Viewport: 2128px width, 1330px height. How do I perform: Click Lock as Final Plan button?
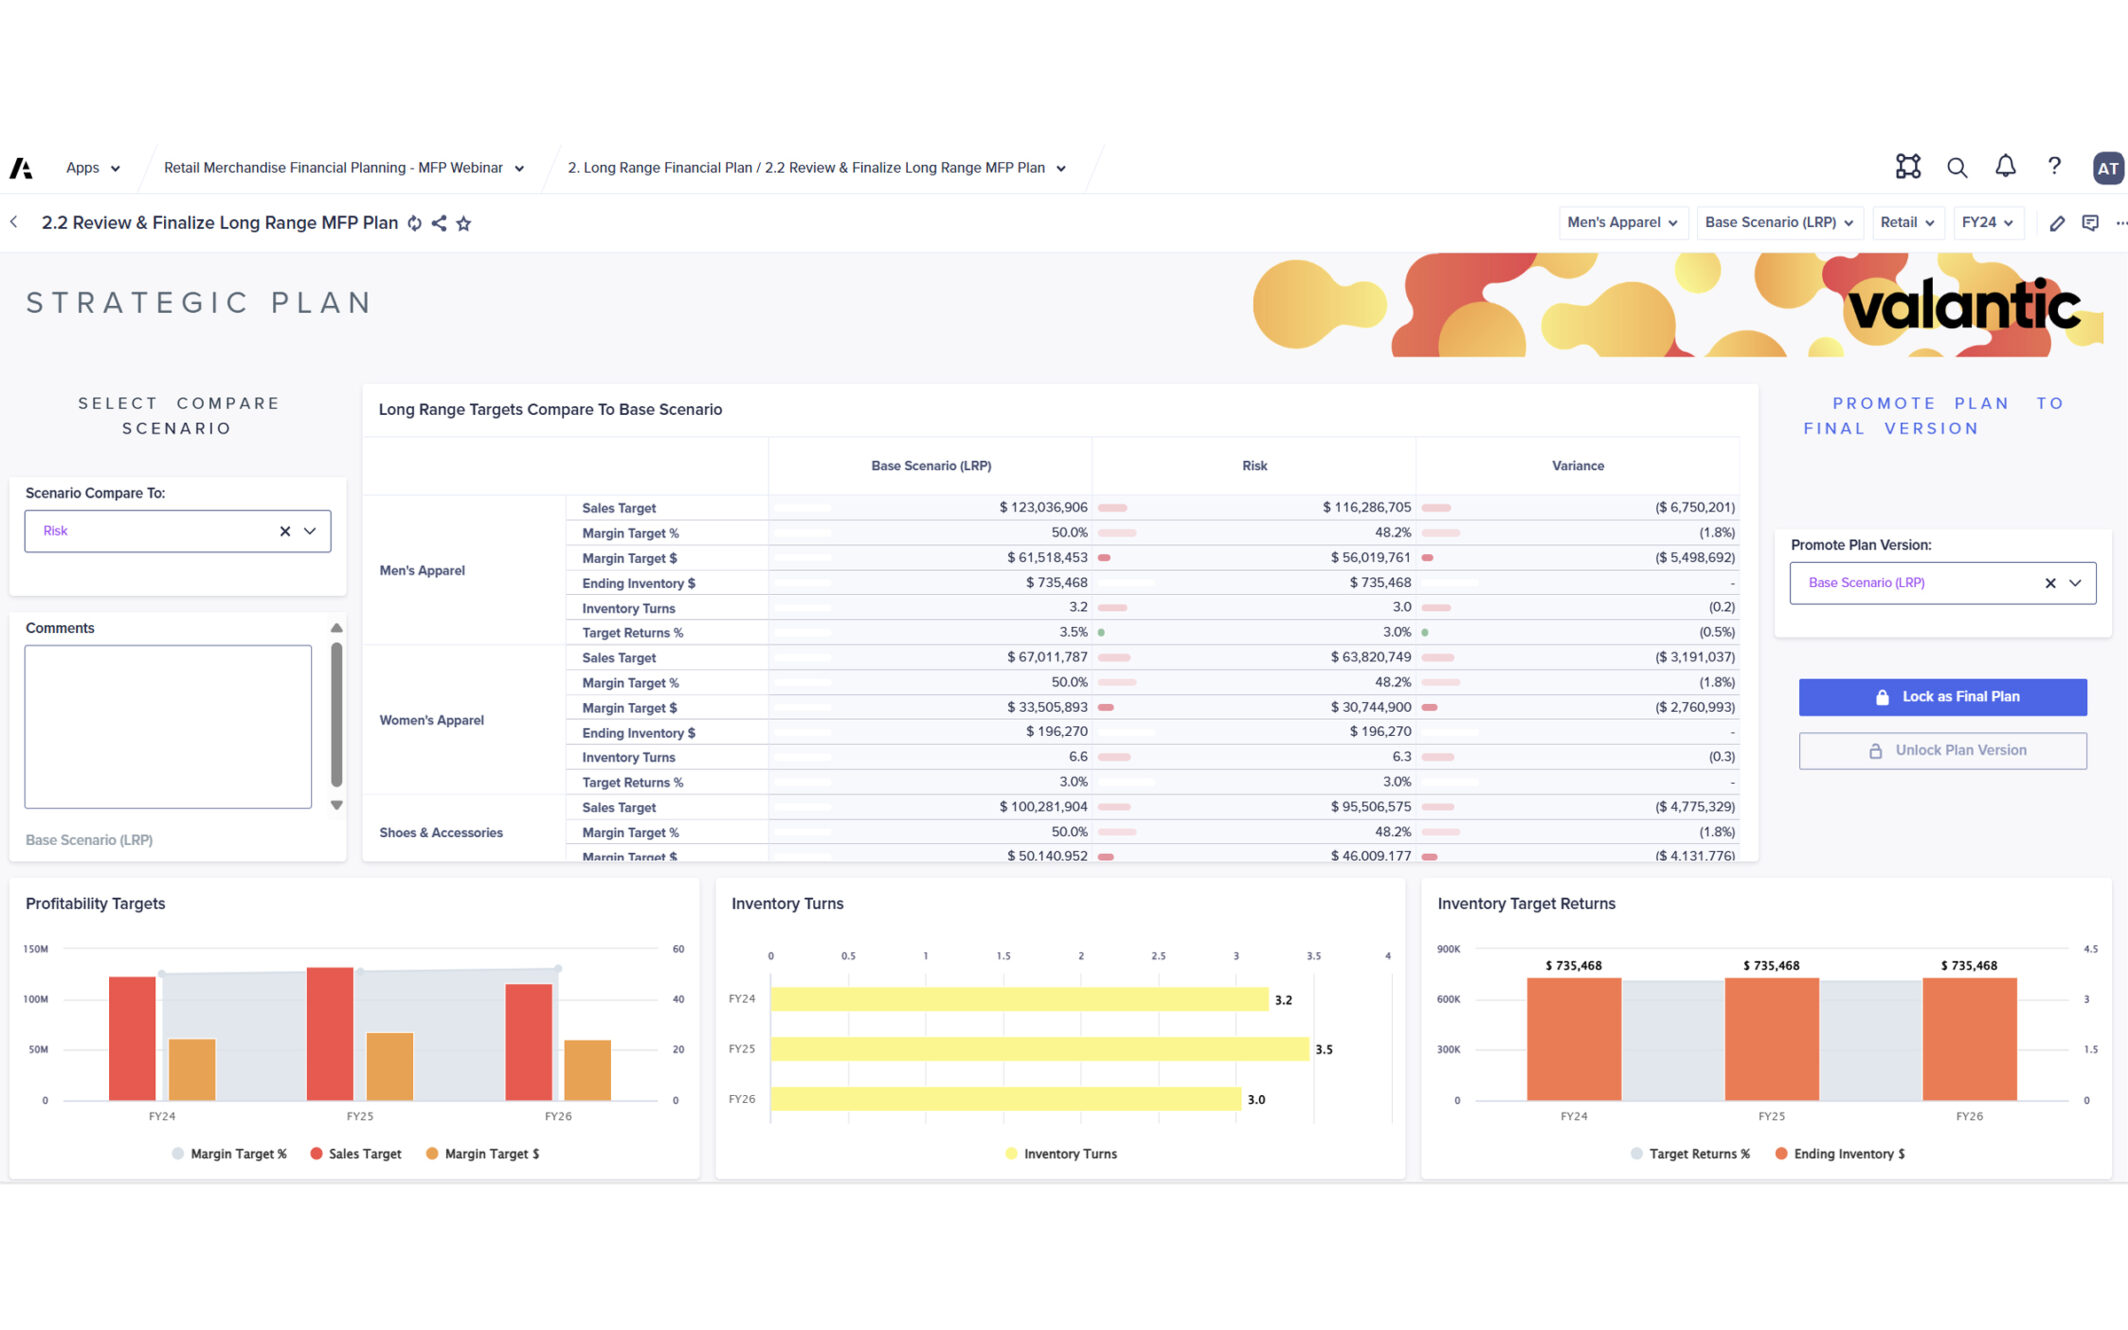click(x=1942, y=697)
